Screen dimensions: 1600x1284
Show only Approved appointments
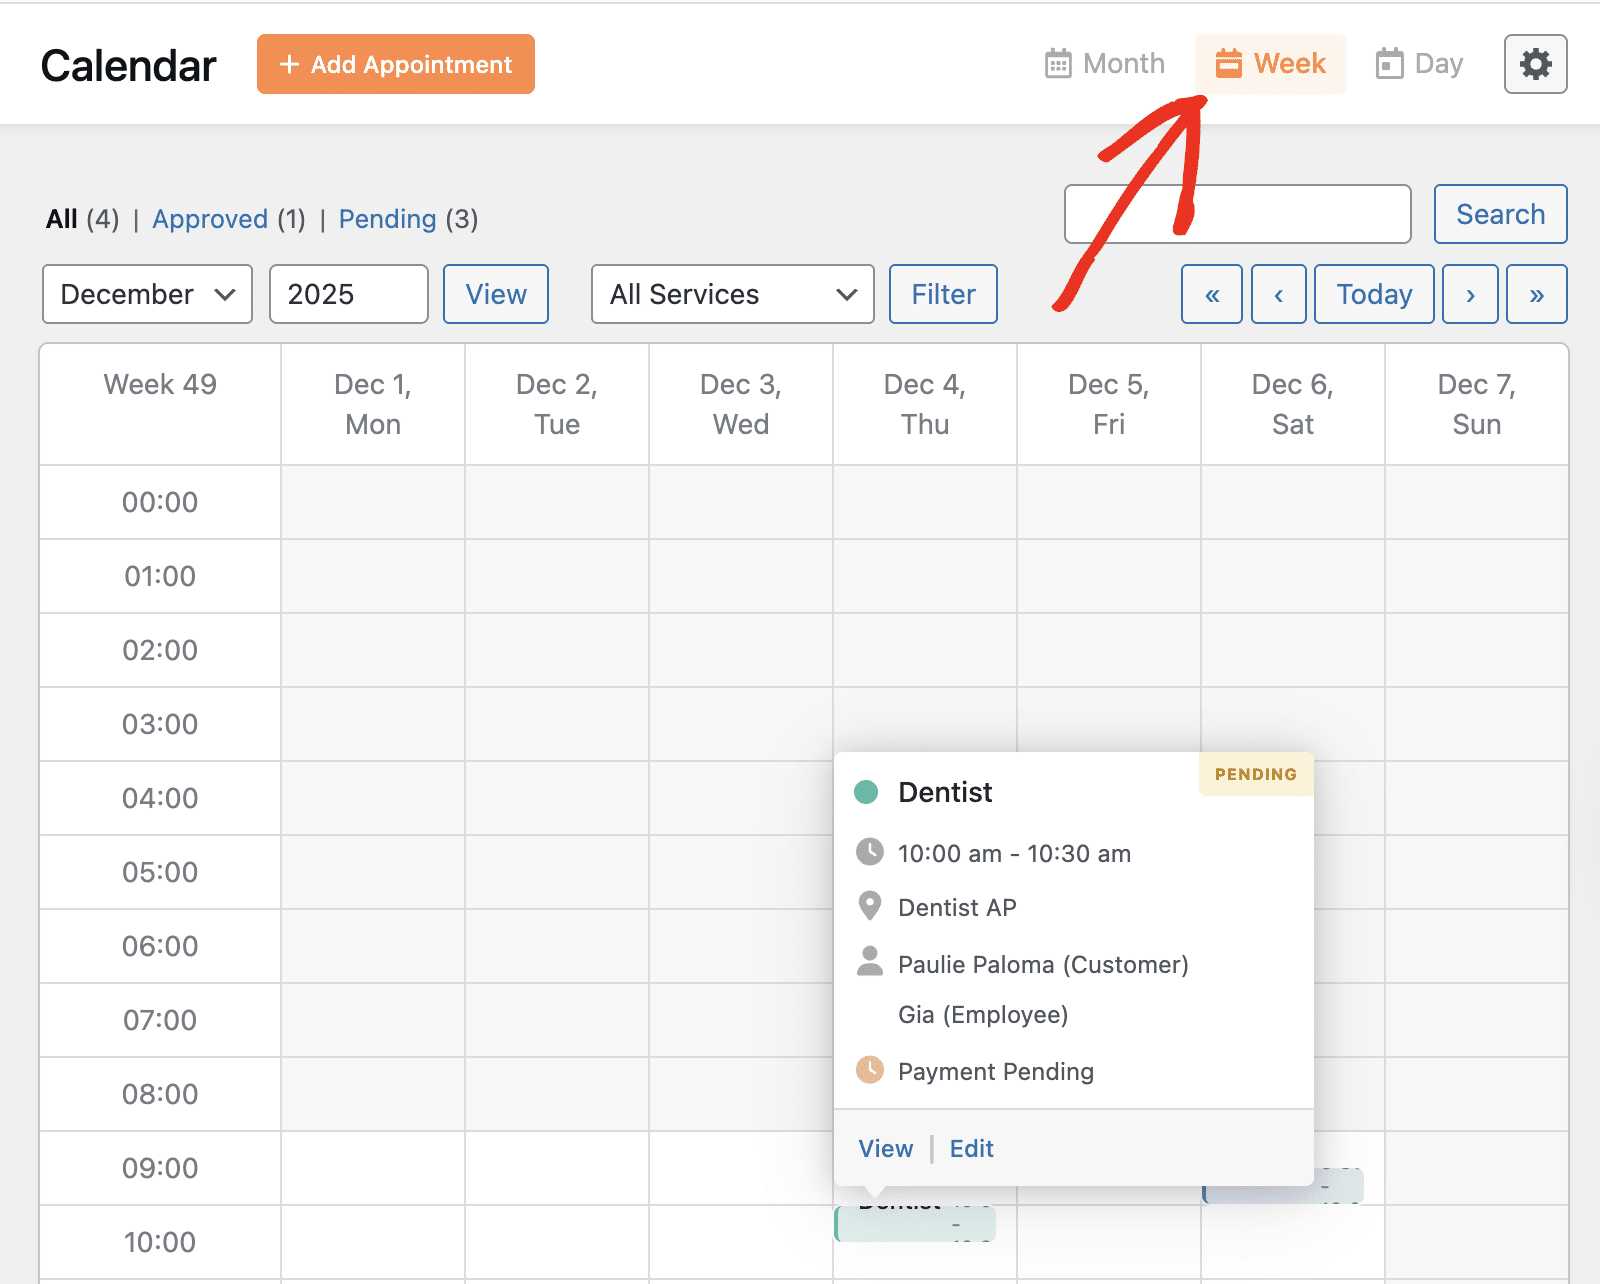click(x=210, y=219)
